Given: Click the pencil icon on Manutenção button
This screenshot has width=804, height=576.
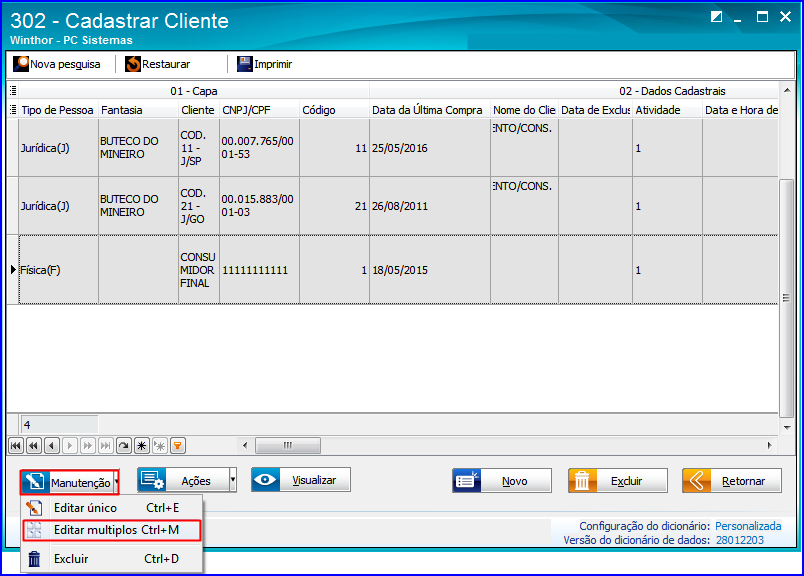Looking at the screenshot, I should click(35, 482).
